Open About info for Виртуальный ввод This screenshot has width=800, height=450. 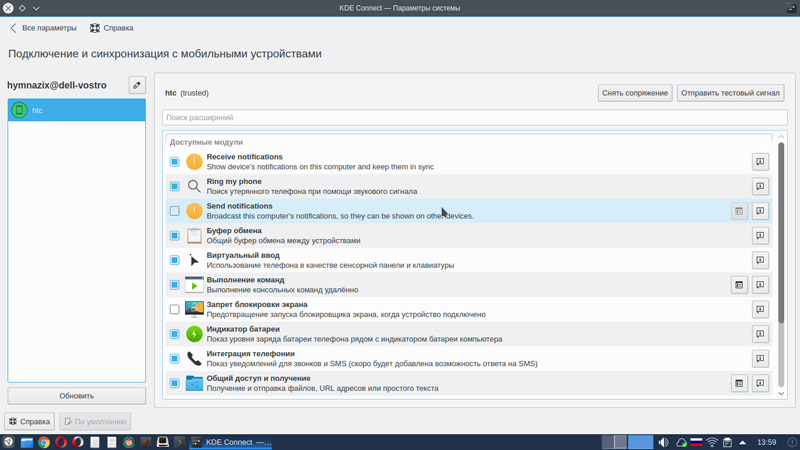point(760,260)
